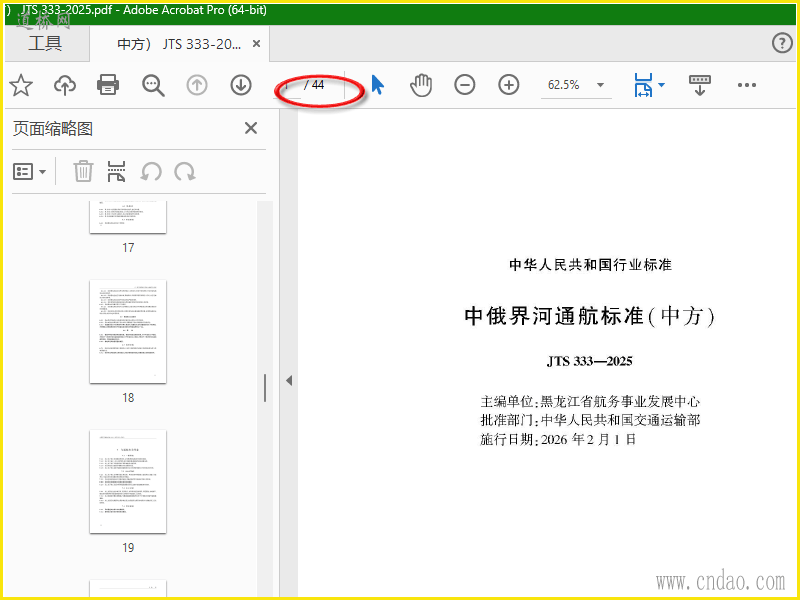This screenshot has width=800, height=600.
Task: Go to next page with down arrow
Action: pyautogui.click(x=241, y=85)
